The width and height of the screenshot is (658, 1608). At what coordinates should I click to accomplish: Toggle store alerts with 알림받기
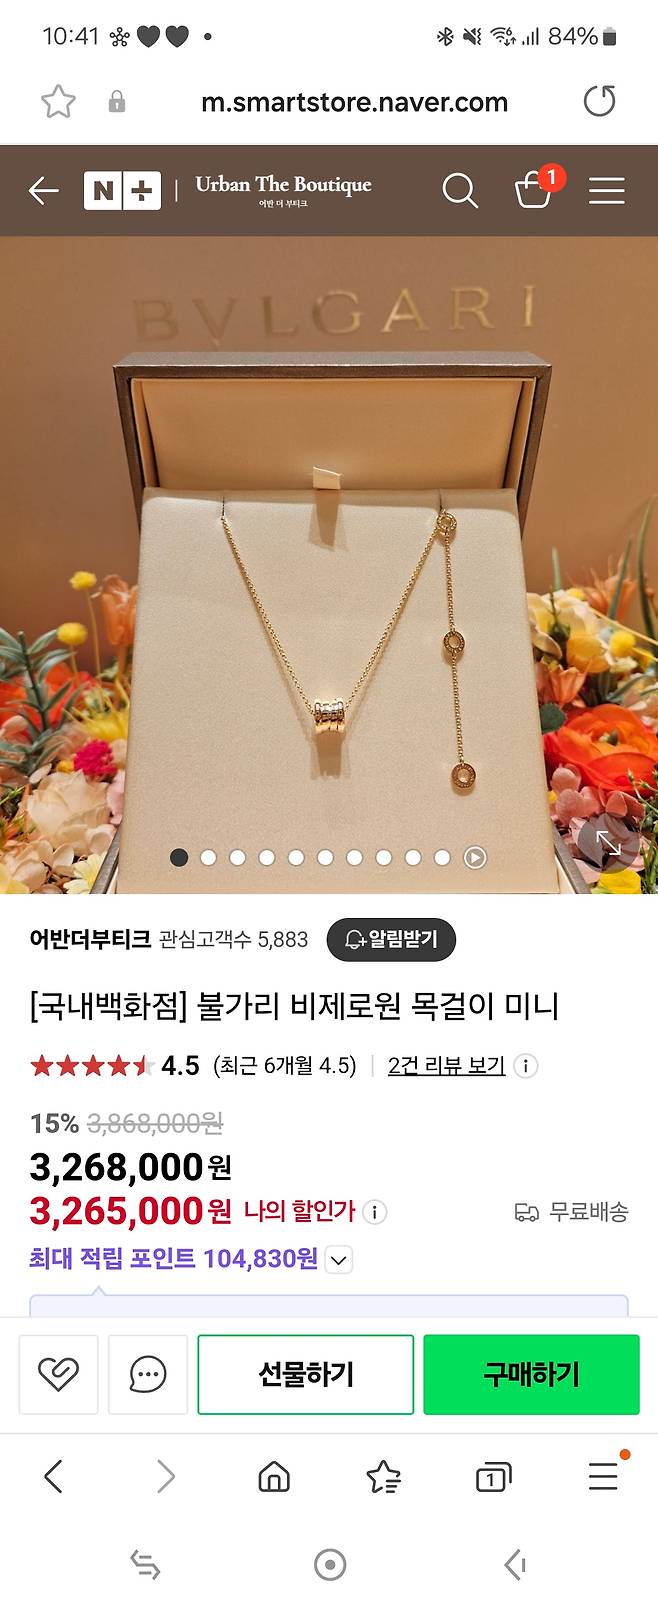391,939
